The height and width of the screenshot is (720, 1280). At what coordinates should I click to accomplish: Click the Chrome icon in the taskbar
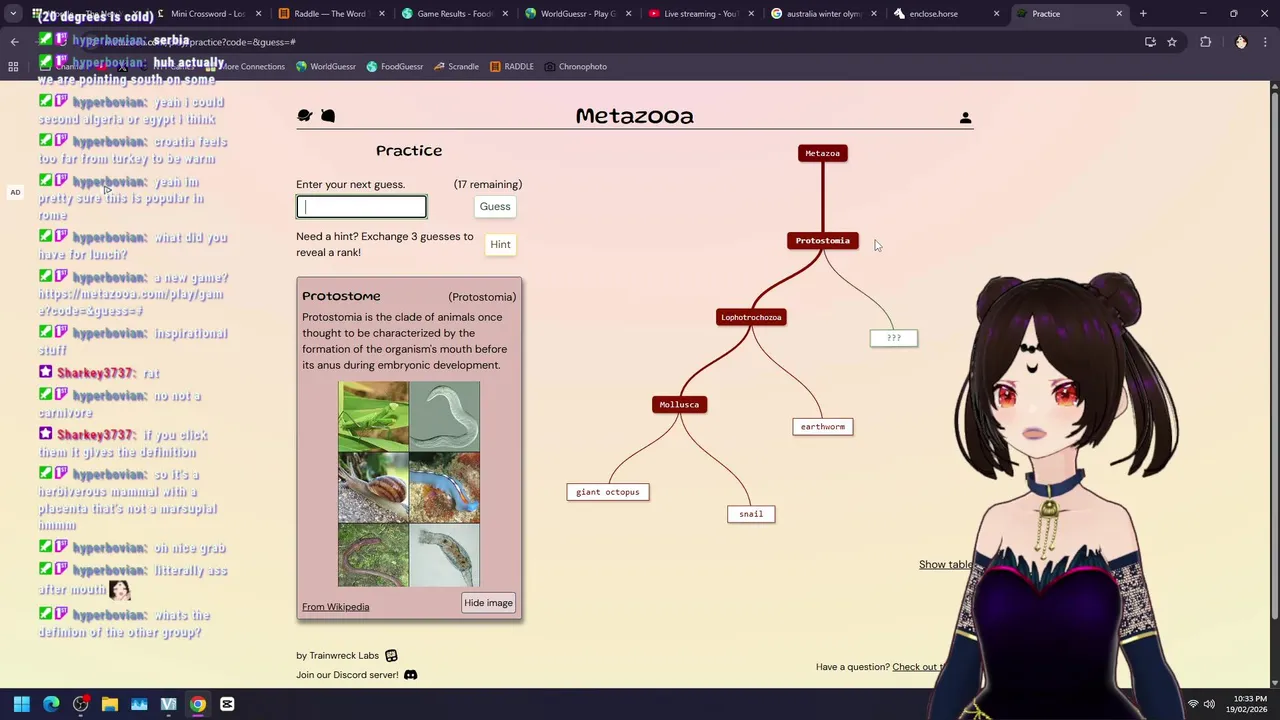click(x=198, y=704)
